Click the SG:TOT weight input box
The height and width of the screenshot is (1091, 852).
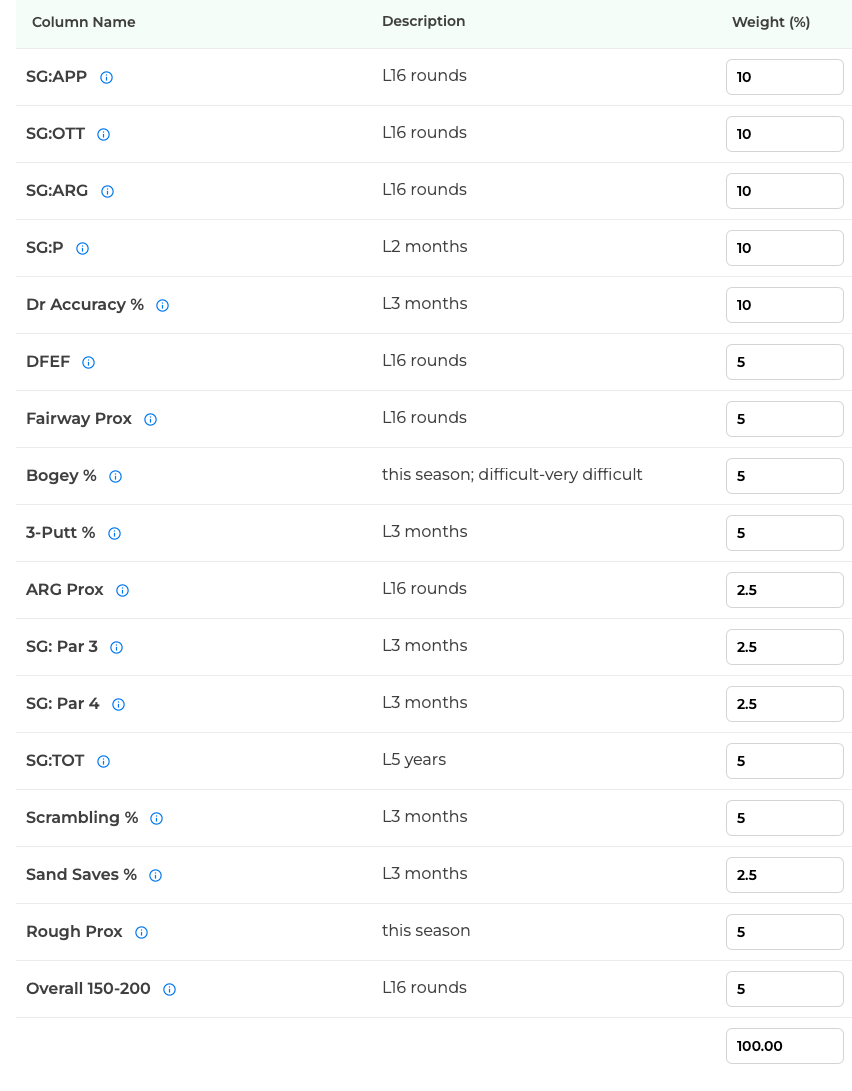point(785,761)
